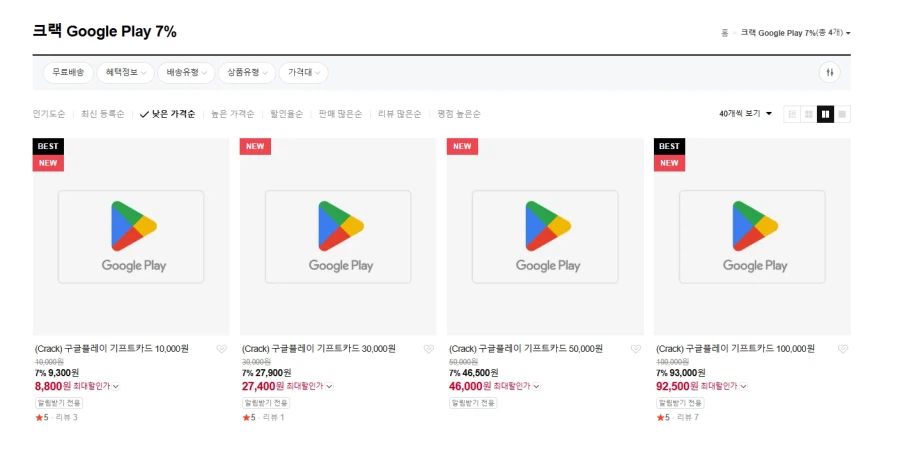Click the 7% 46,500원 price line
The image size is (900, 451).
point(474,373)
